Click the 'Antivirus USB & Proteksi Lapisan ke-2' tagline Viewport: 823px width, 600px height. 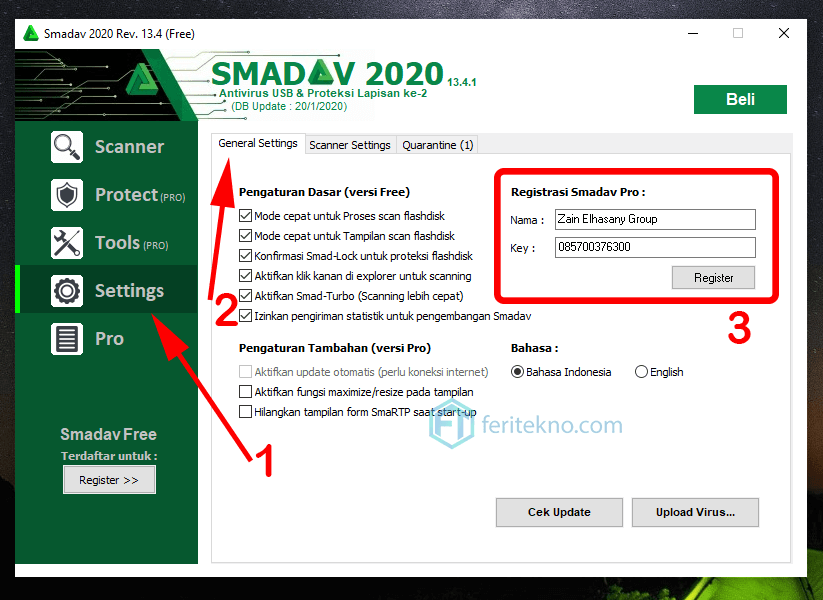tap(323, 93)
